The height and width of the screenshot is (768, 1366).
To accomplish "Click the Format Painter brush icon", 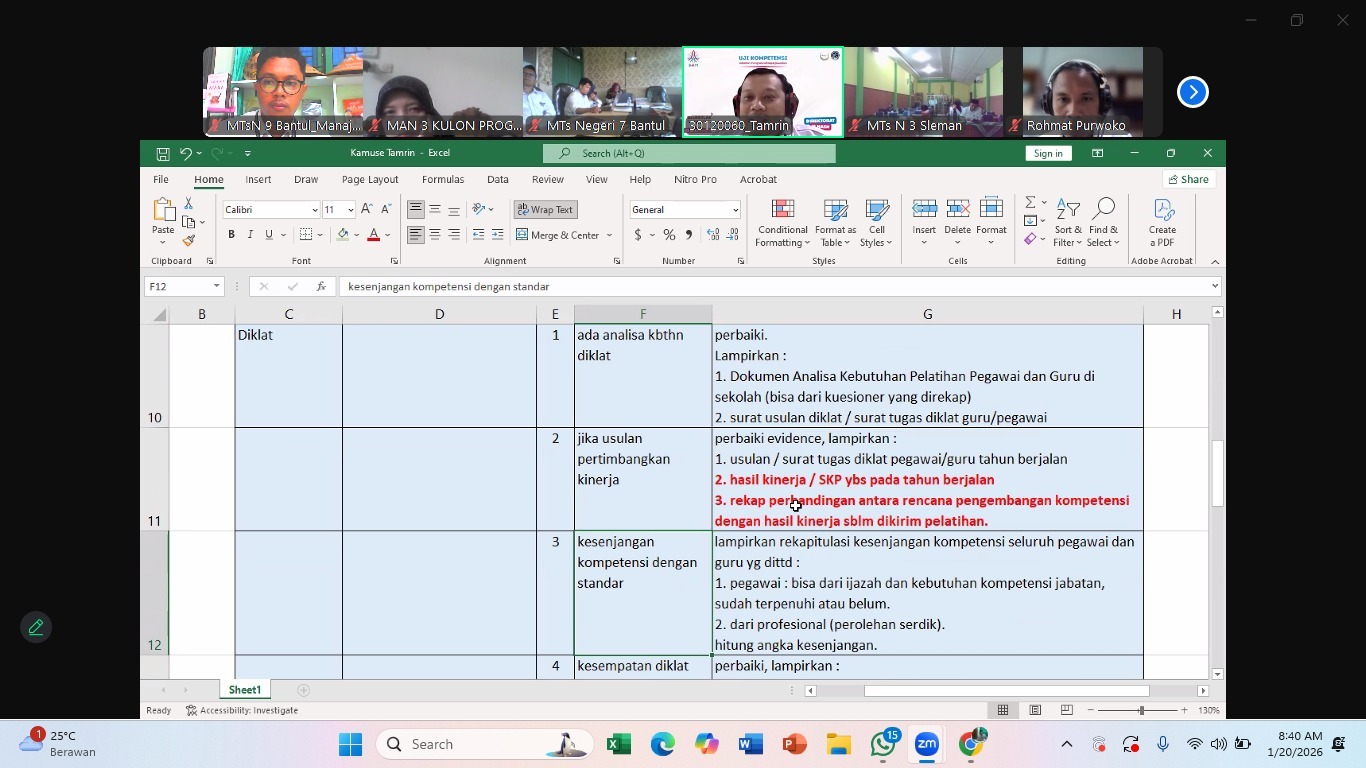I will pos(188,241).
